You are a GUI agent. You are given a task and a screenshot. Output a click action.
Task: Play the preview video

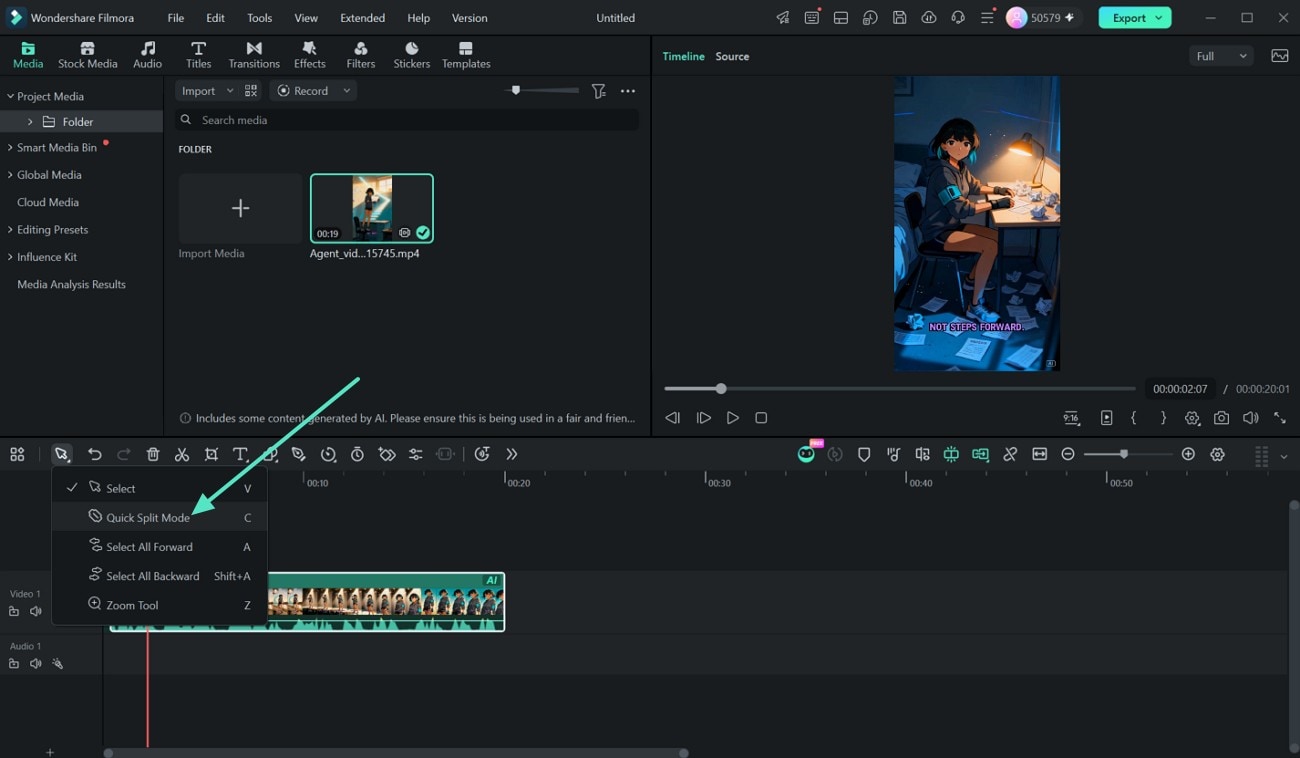733,418
